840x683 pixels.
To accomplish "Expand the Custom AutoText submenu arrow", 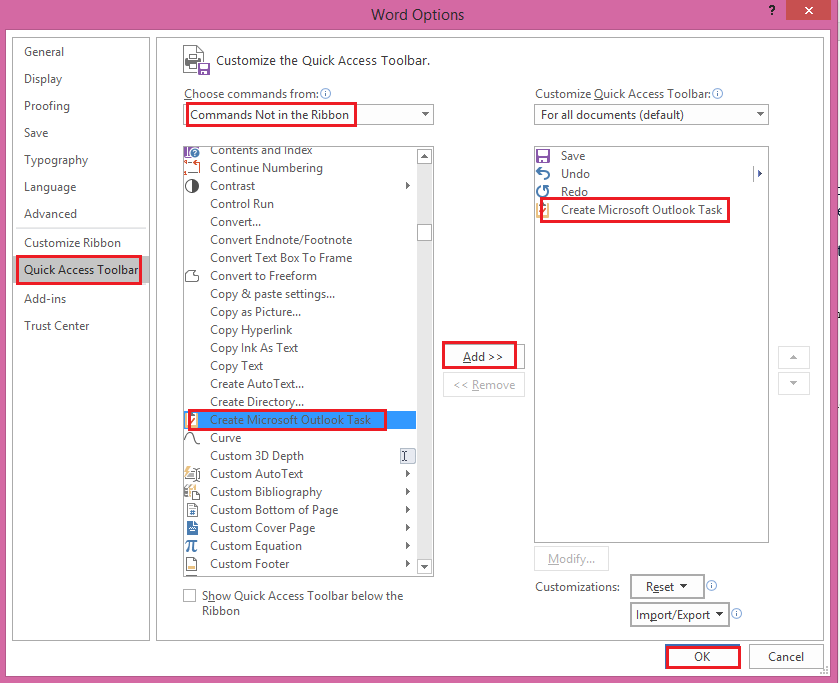I will [408, 474].
